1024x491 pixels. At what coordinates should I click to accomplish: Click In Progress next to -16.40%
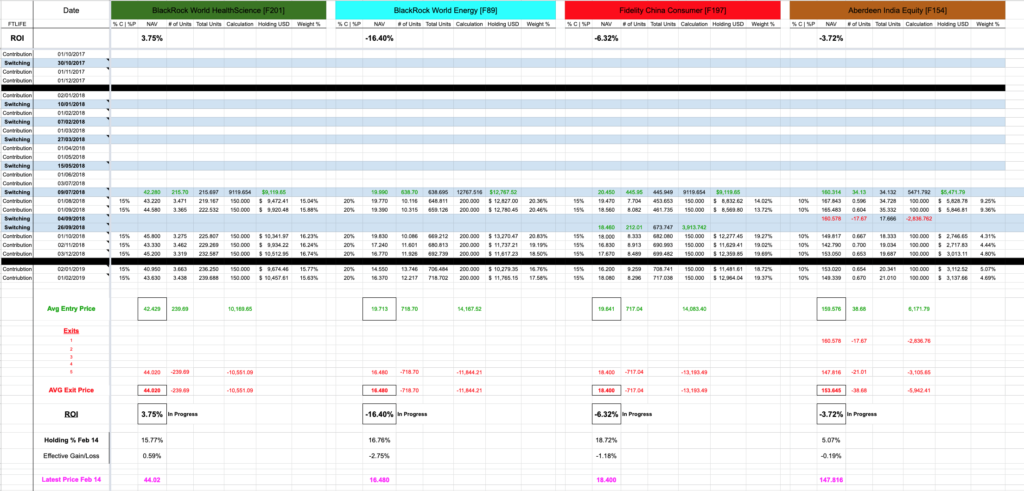(411, 414)
